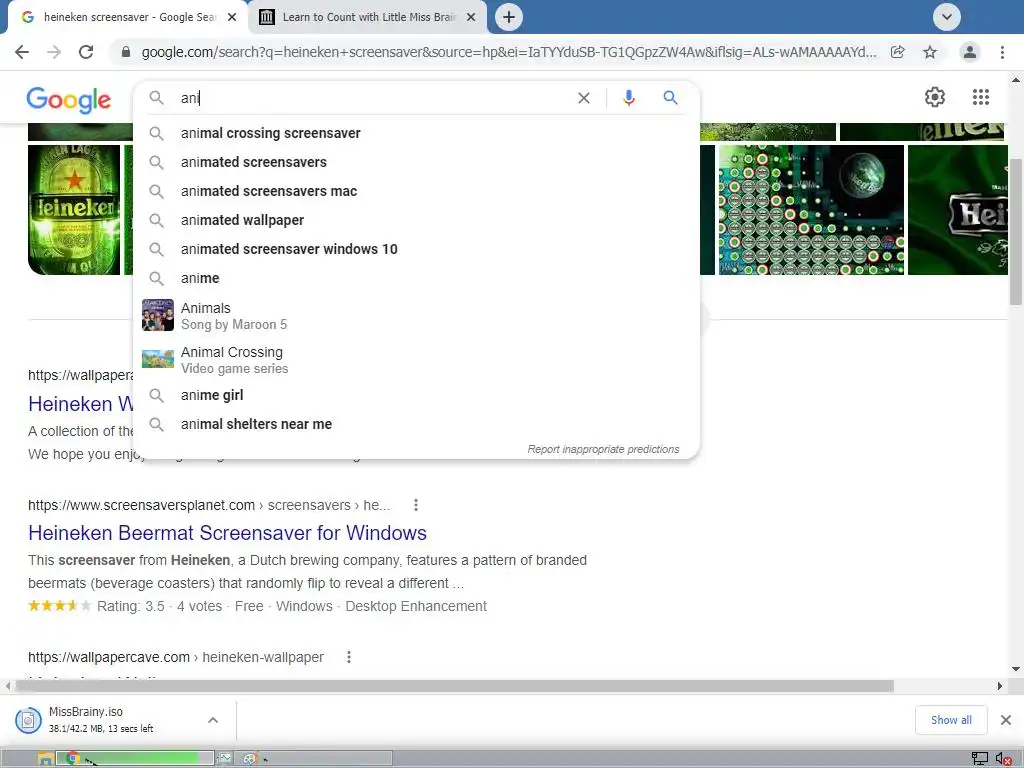
Task: Open network status tray icon
Action: [980, 758]
